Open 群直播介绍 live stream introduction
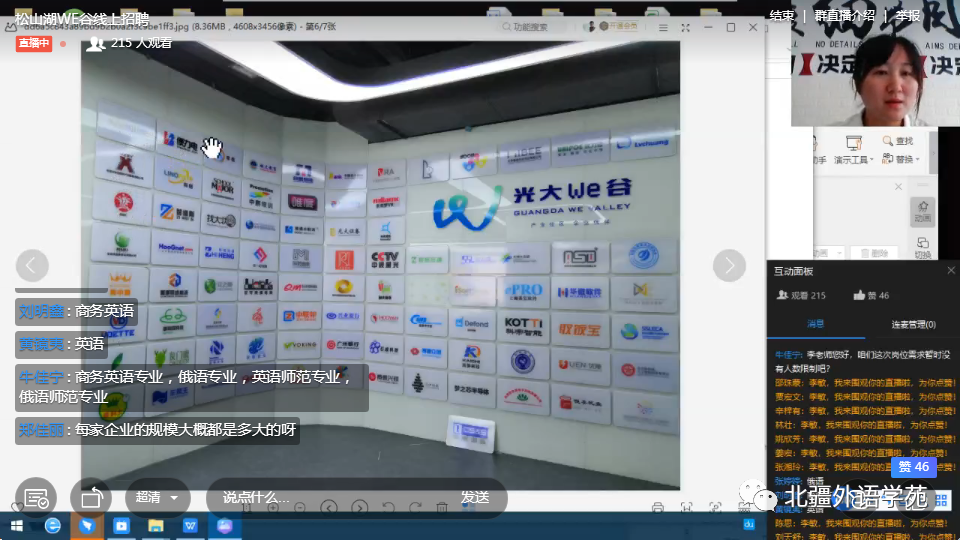 point(845,15)
